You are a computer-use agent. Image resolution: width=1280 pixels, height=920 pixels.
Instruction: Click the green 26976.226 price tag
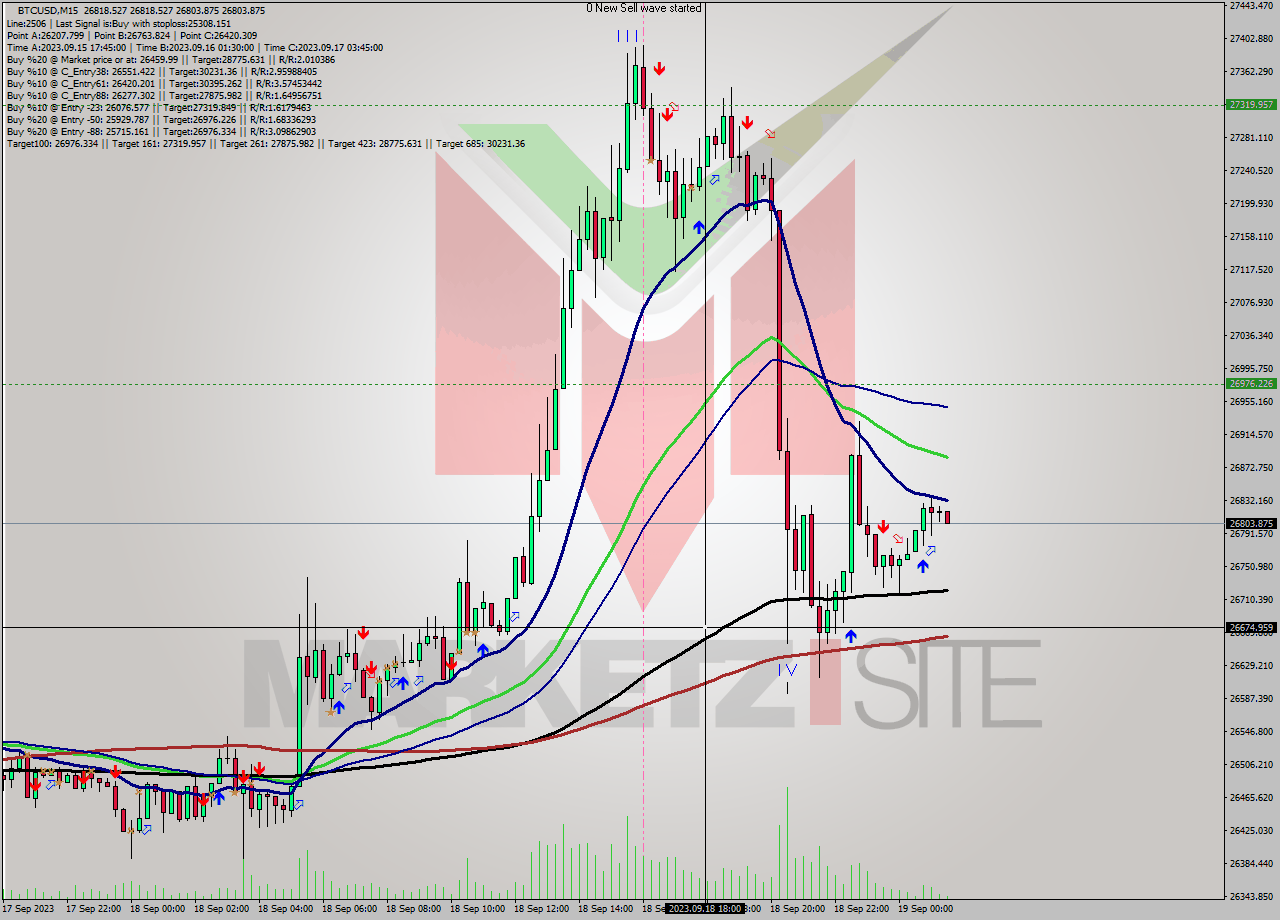[1251, 383]
